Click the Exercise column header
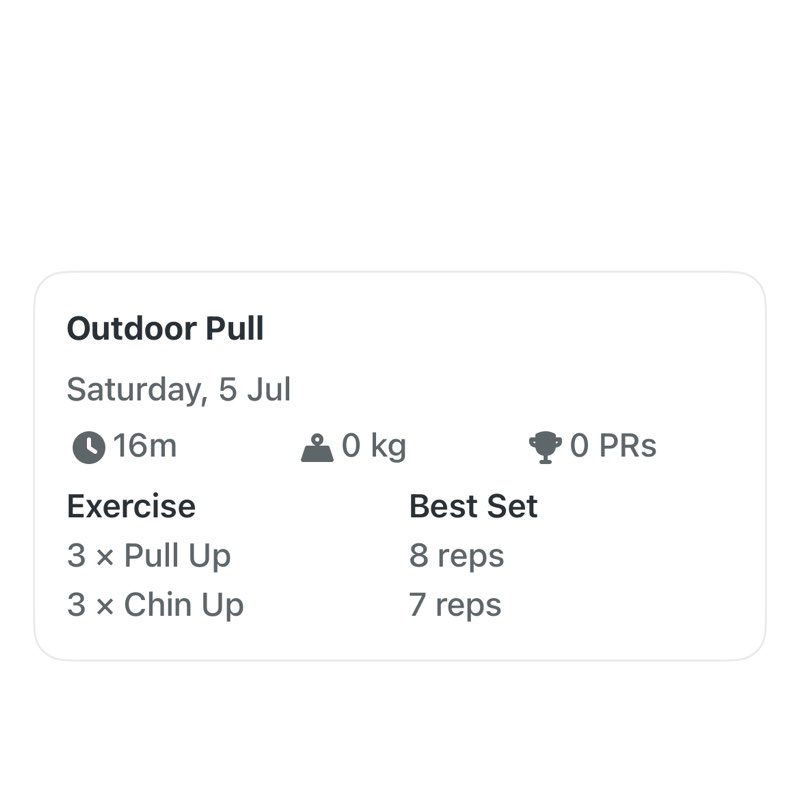Viewport: 800px width, 801px height. (131, 506)
